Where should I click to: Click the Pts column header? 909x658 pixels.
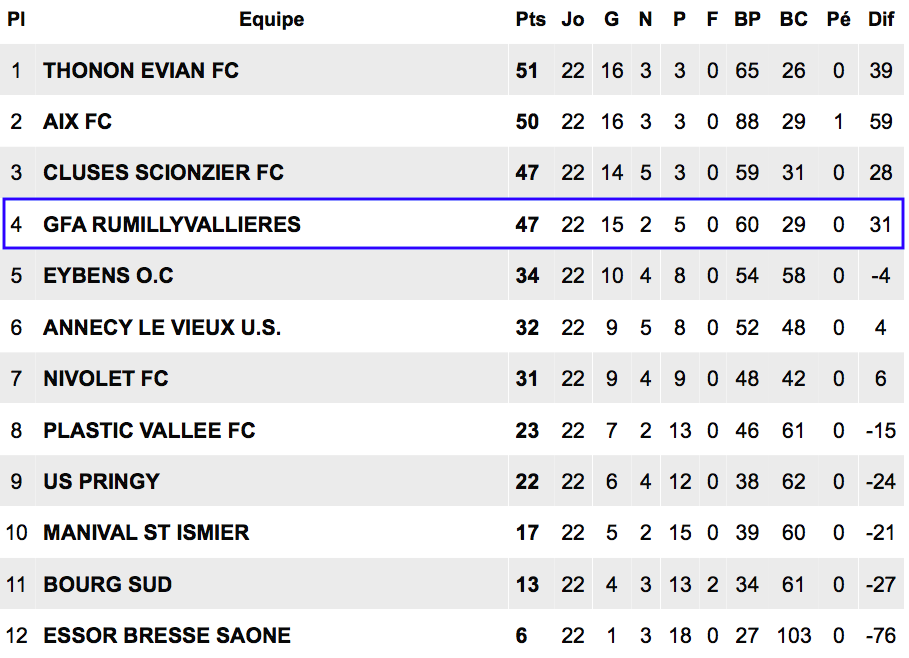pyautogui.click(x=530, y=19)
